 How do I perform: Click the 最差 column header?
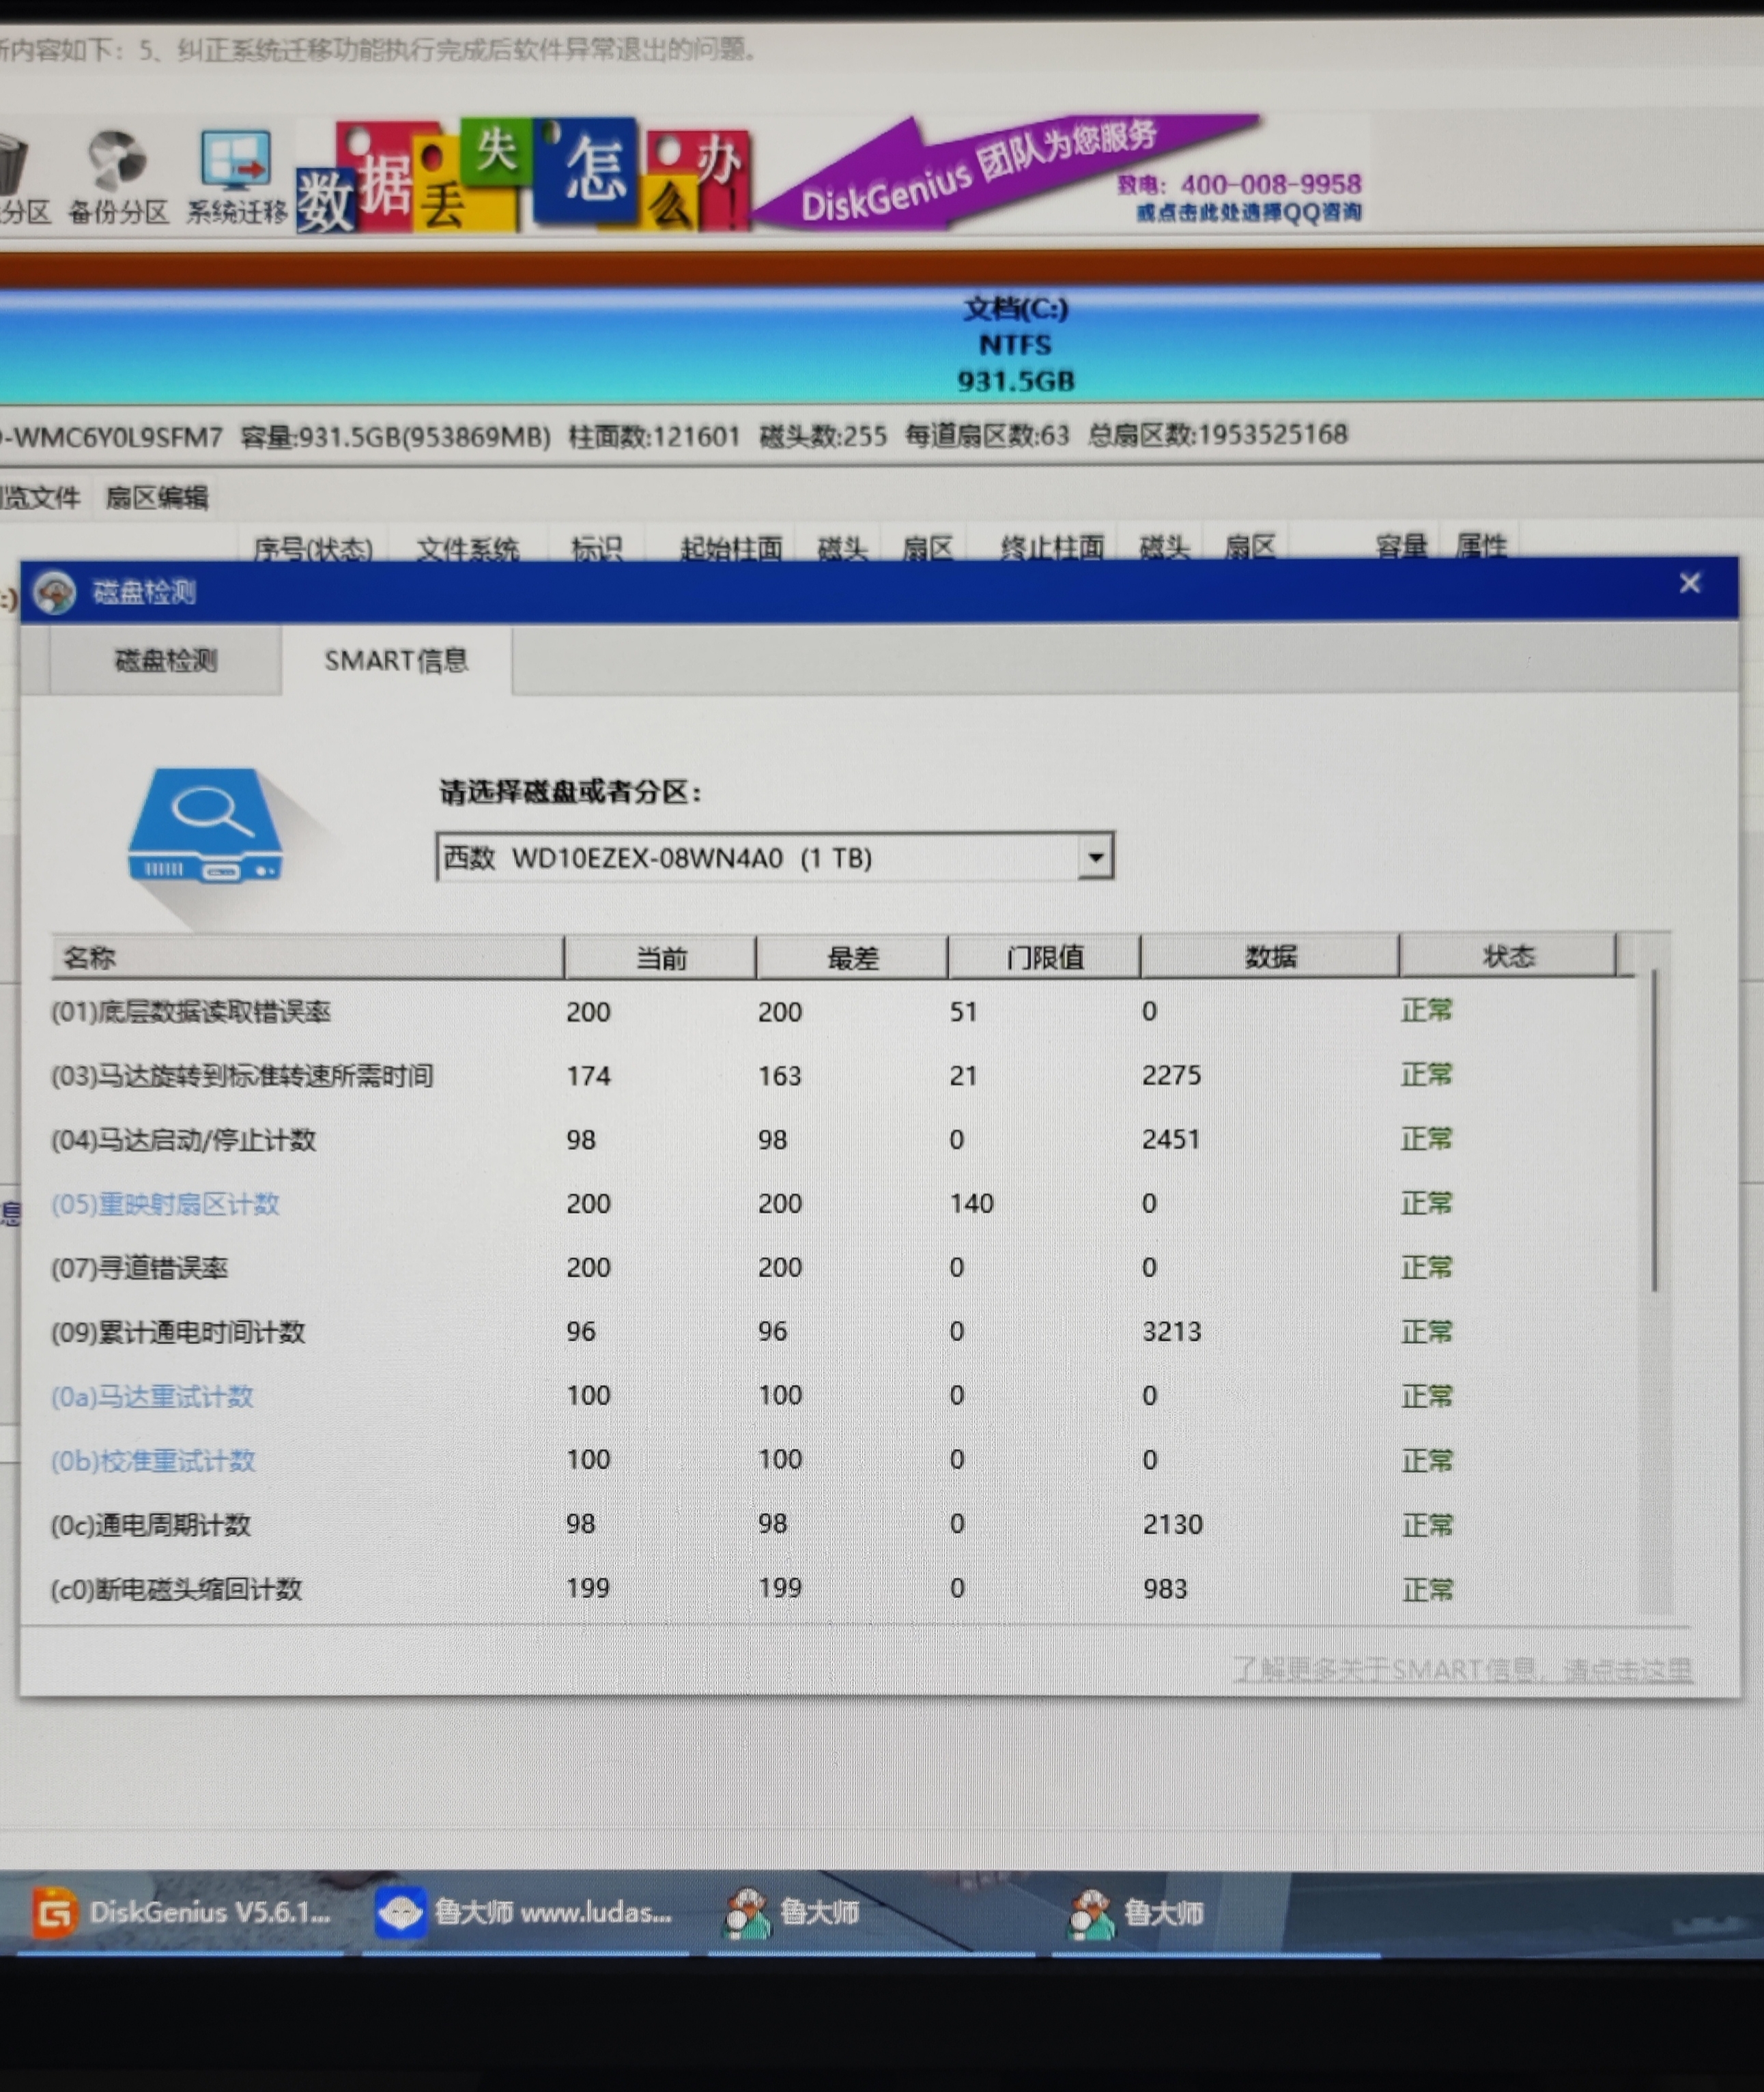coord(852,958)
